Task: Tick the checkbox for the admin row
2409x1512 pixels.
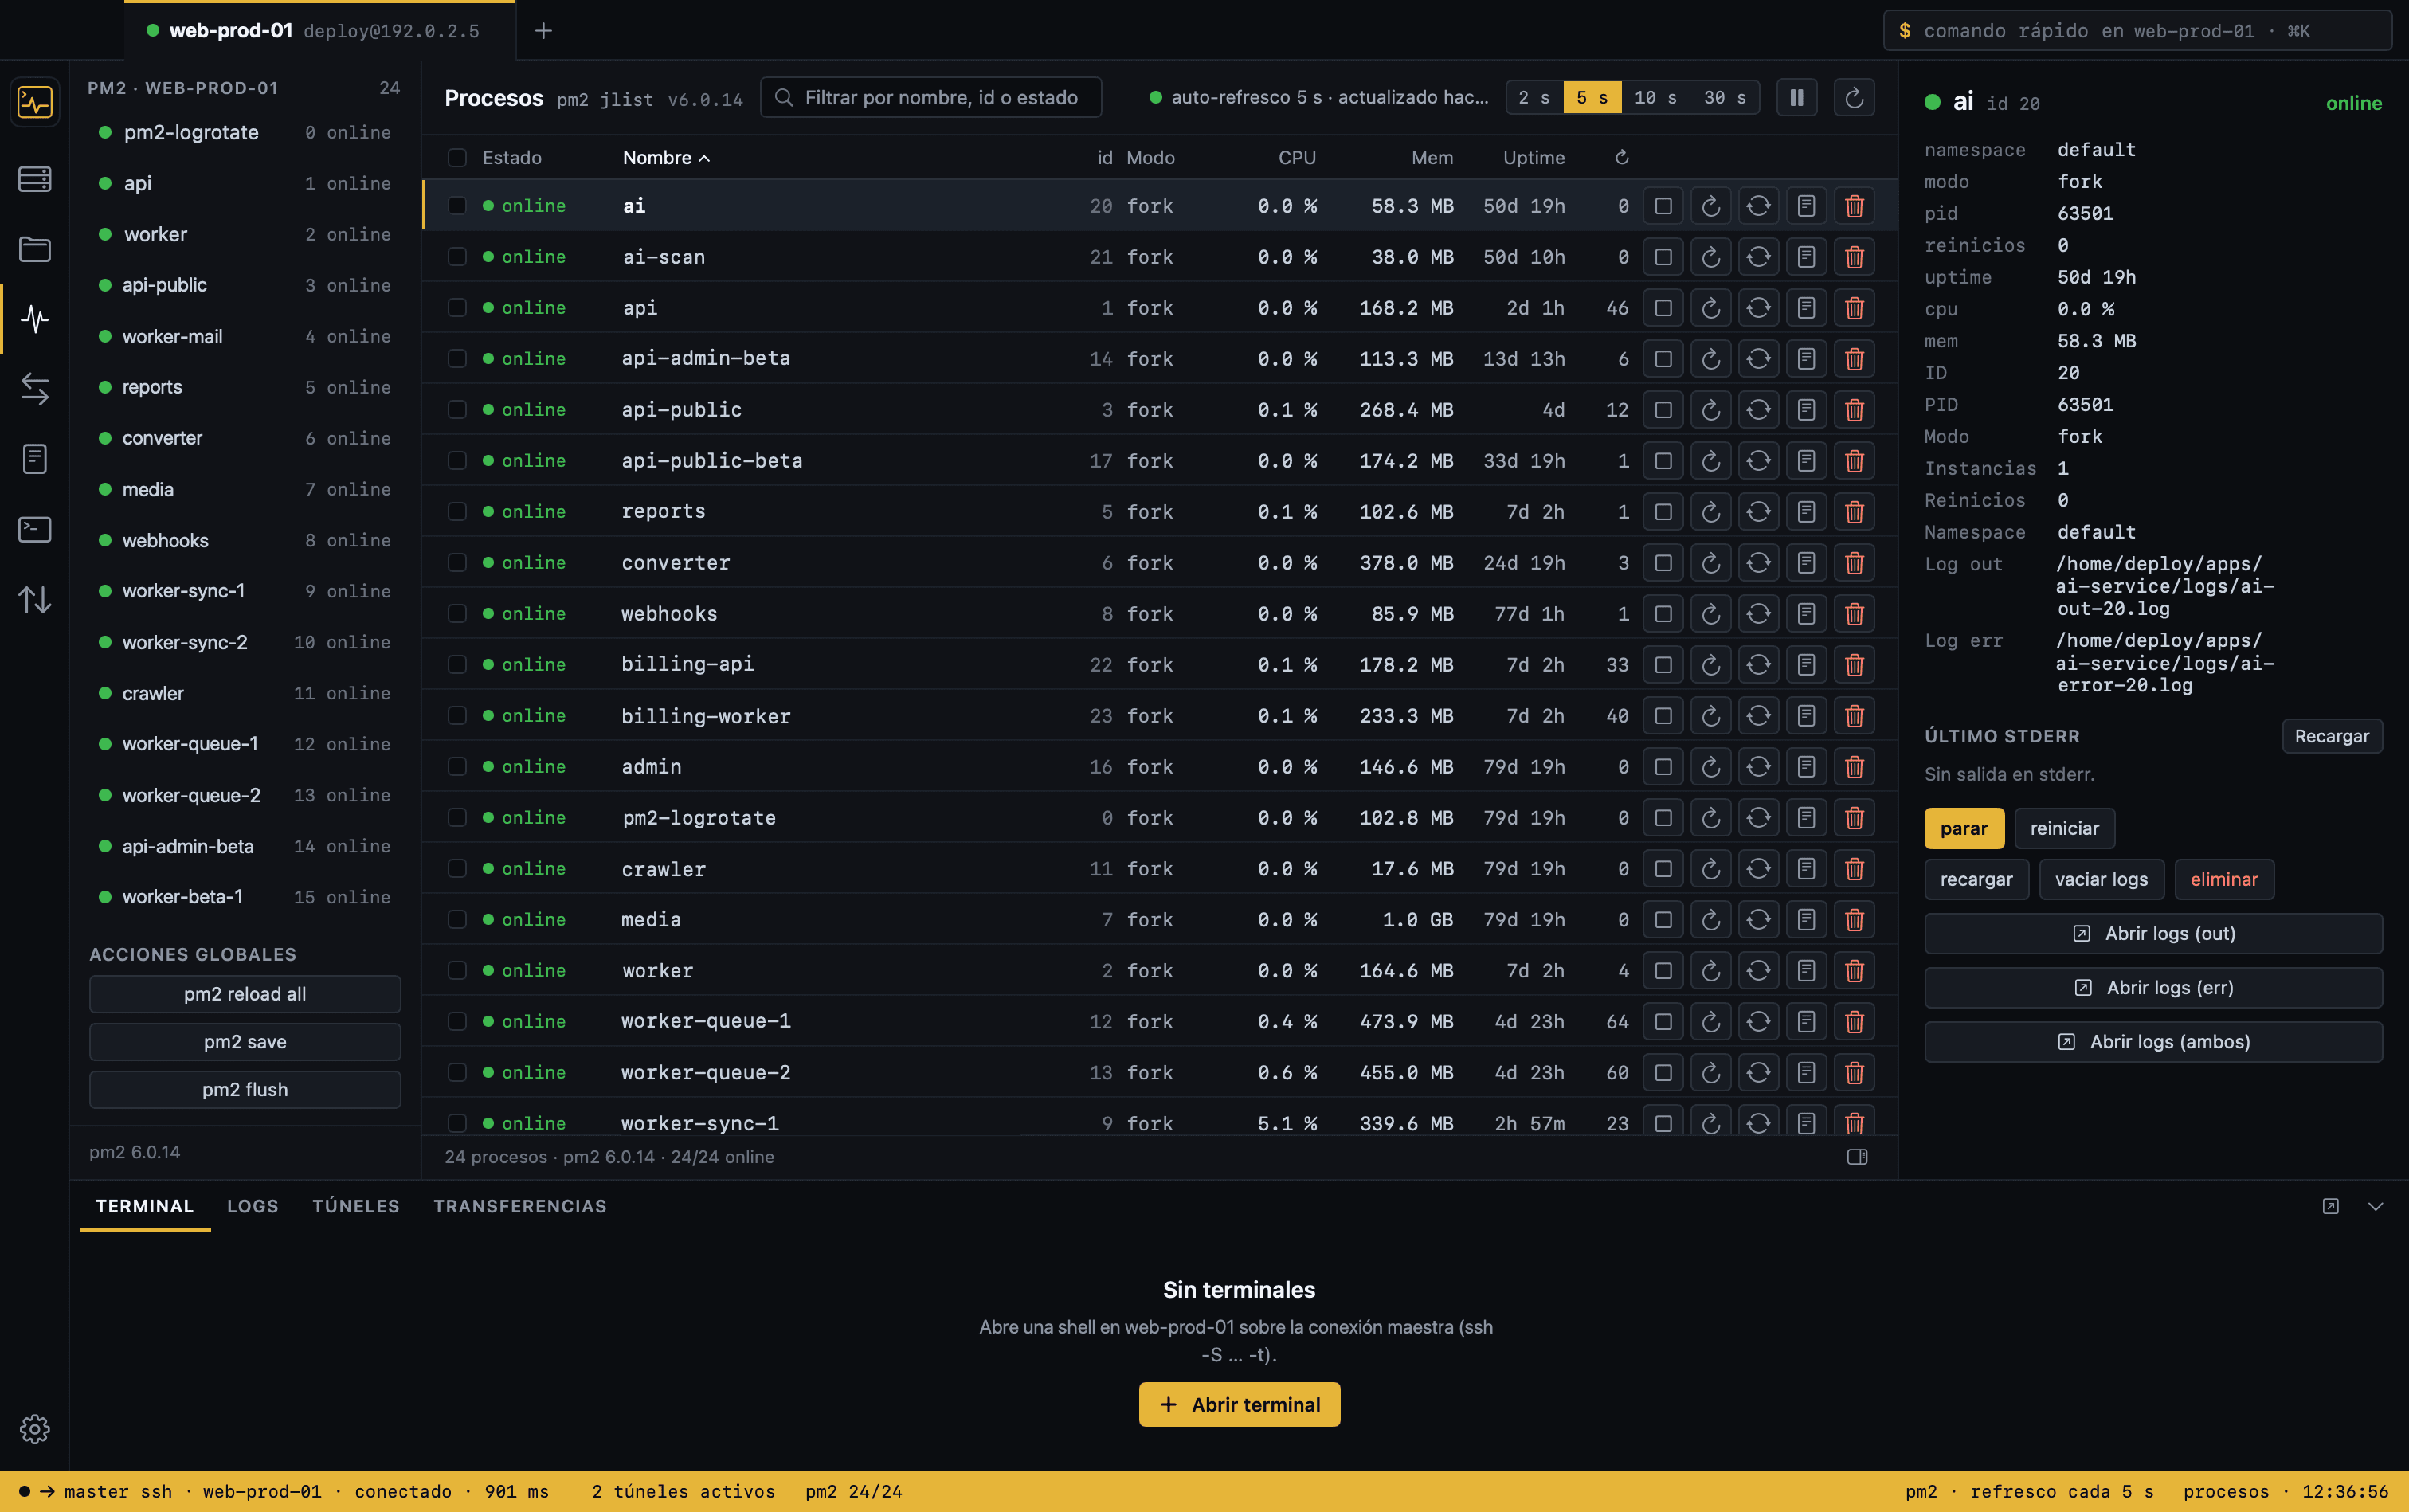Action: click(x=457, y=767)
